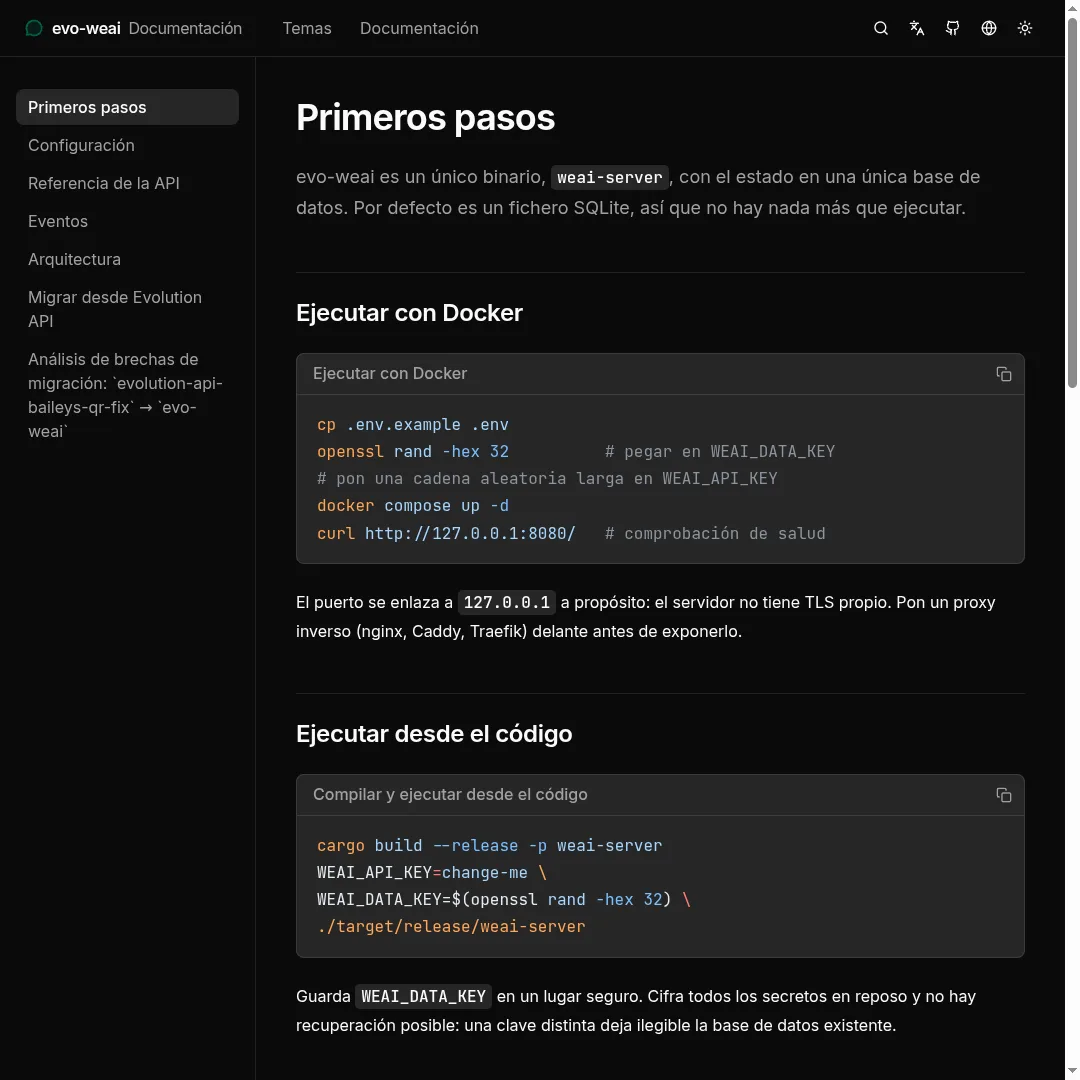Image resolution: width=1080 pixels, height=1080 pixels.
Task: Copy the Ejecutar con Docker code block
Action: (1004, 374)
